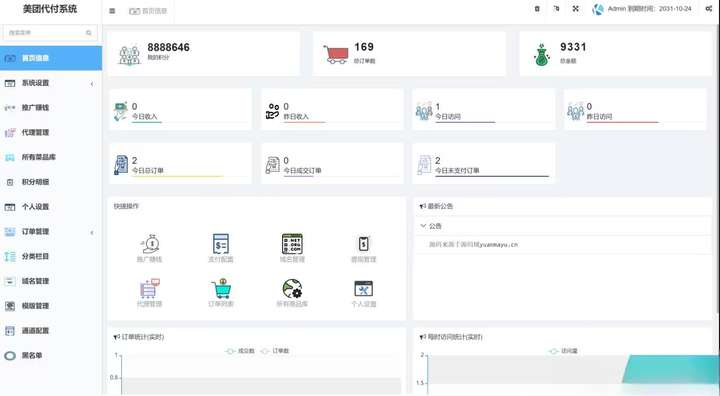
Task: Click the red shopping cart icon beside 169
Action: click(336, 54)
